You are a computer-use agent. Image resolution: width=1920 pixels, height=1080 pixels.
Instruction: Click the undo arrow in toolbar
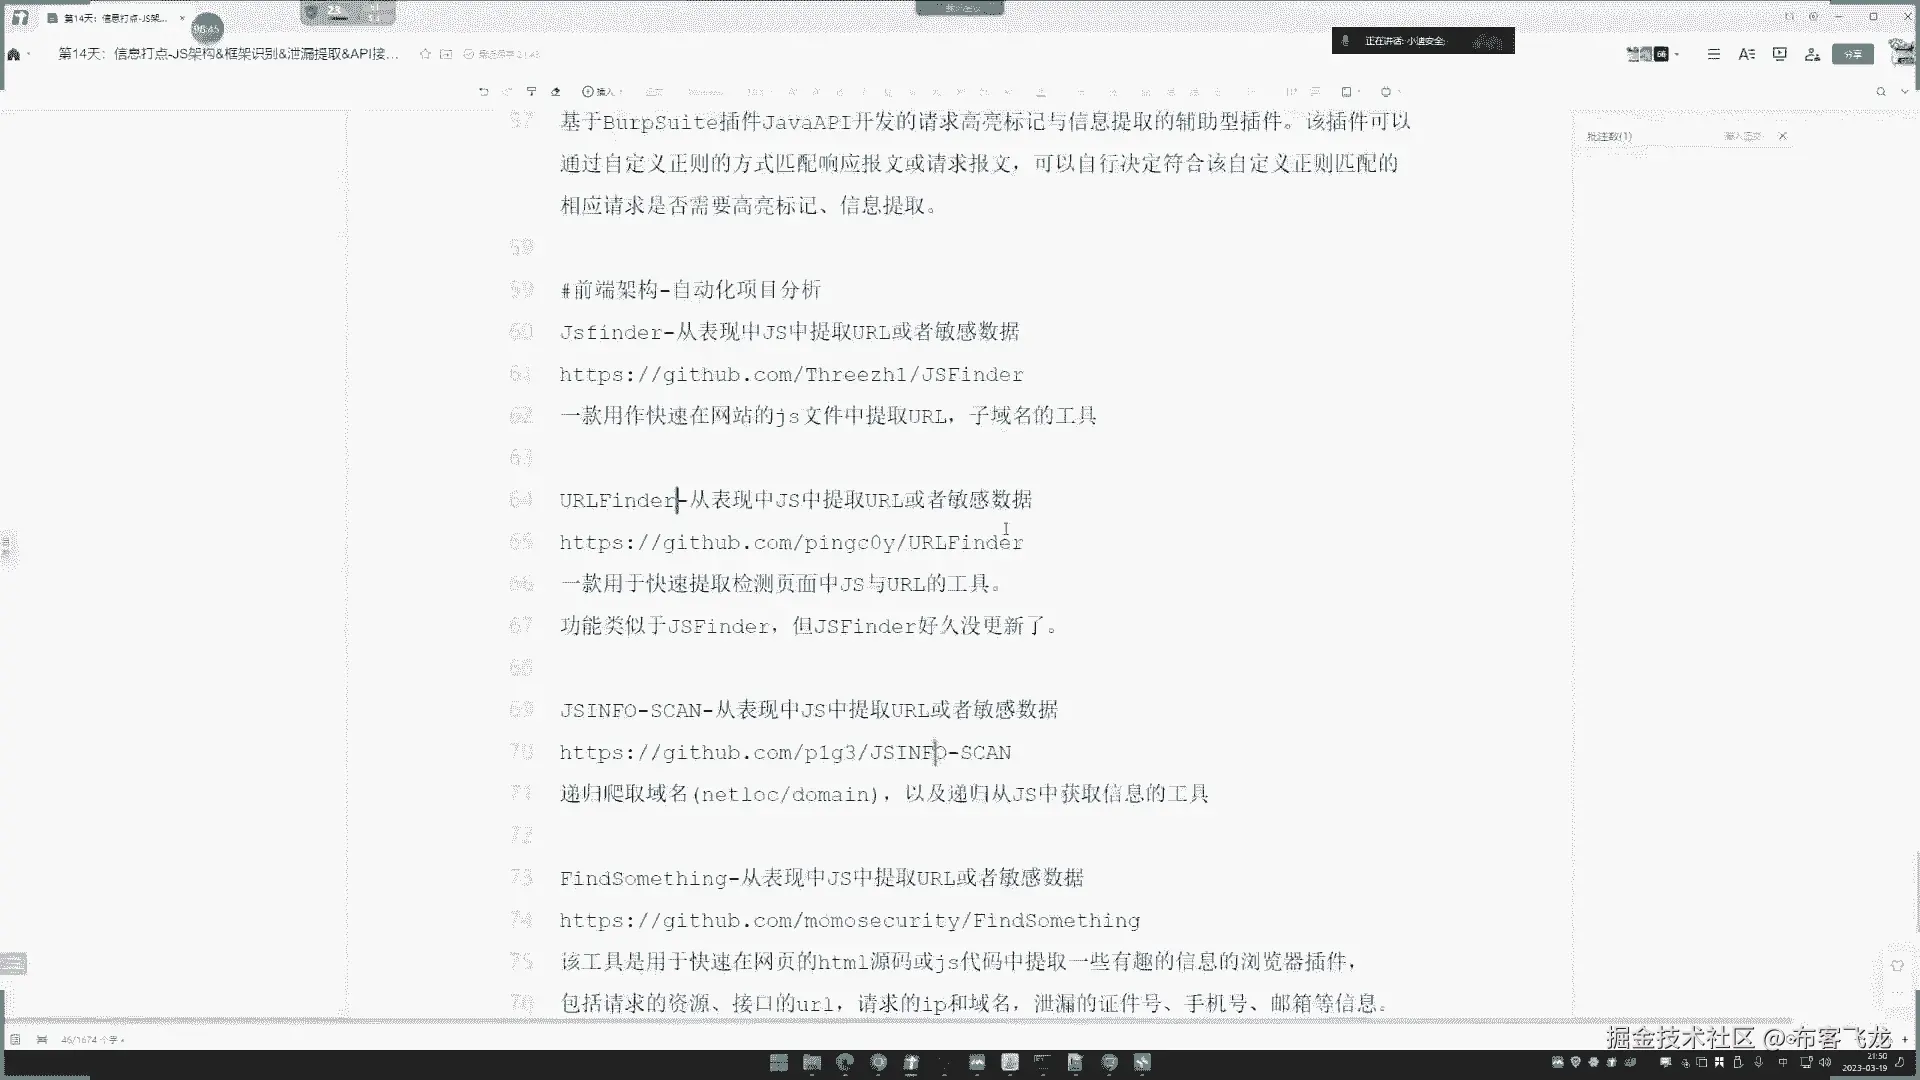point(484,91)
